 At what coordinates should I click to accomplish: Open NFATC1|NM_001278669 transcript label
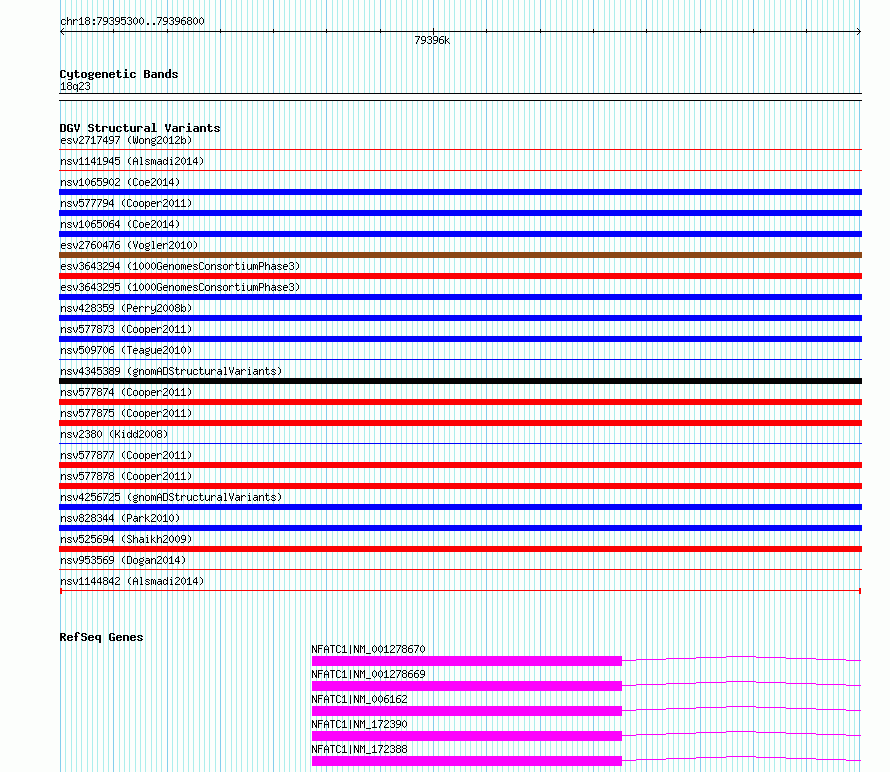coord(368,674)
